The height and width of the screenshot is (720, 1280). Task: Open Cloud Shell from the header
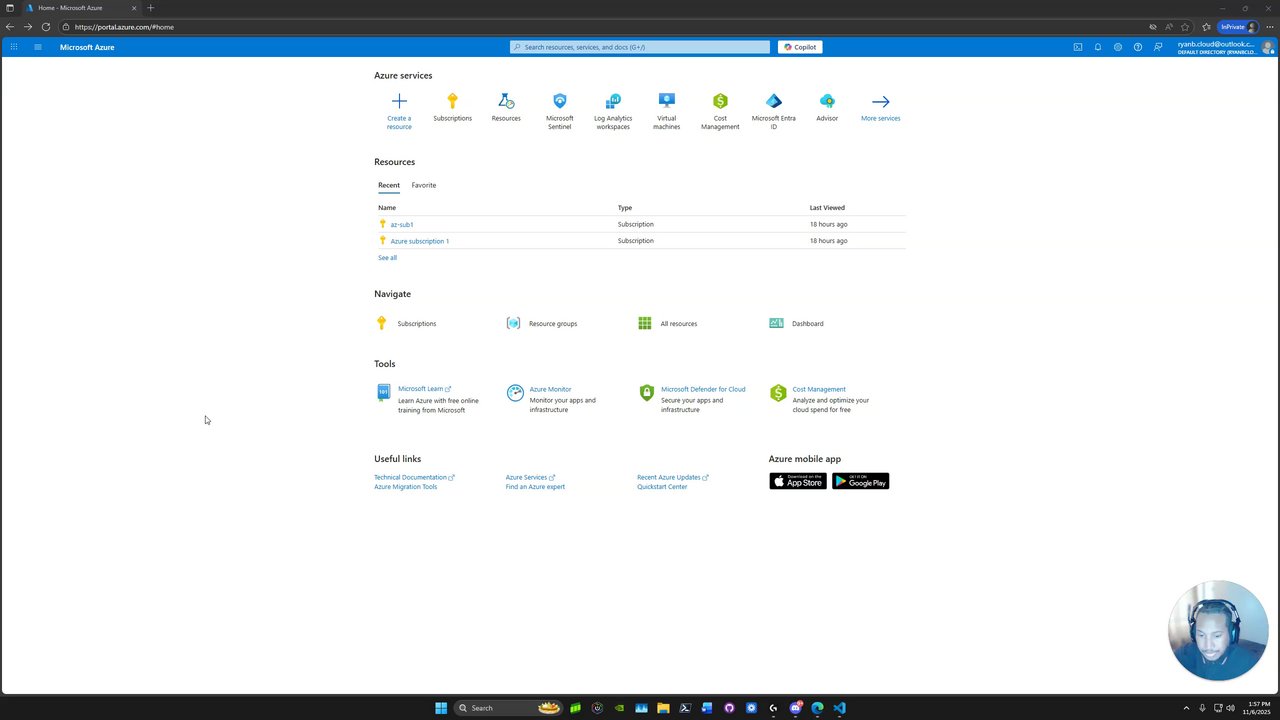(x=1078, y=47)
